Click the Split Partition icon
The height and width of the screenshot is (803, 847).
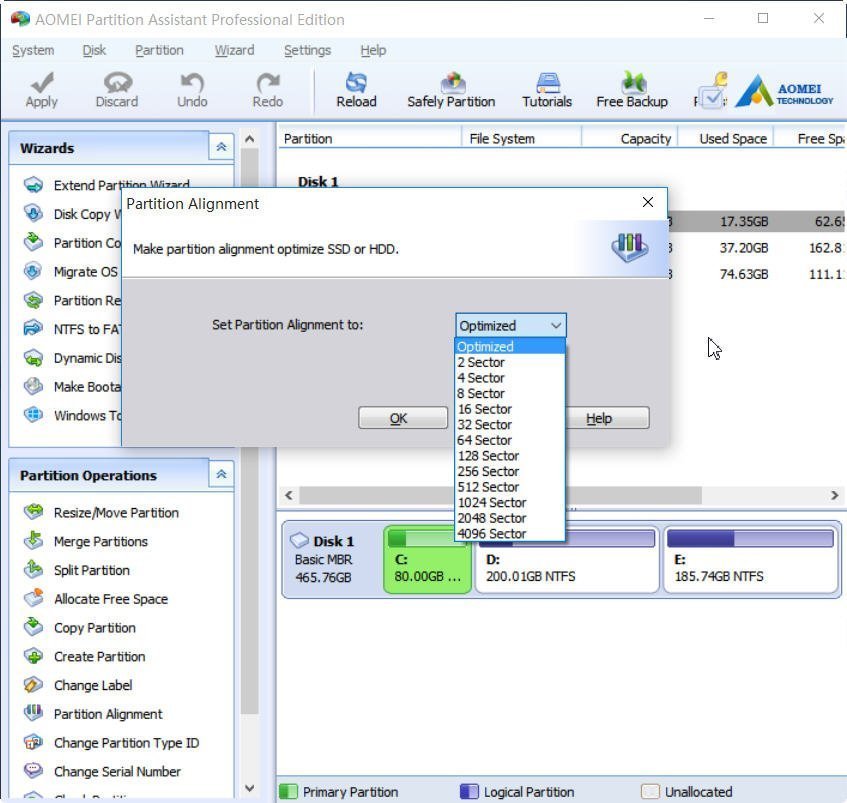pos(33,569)
